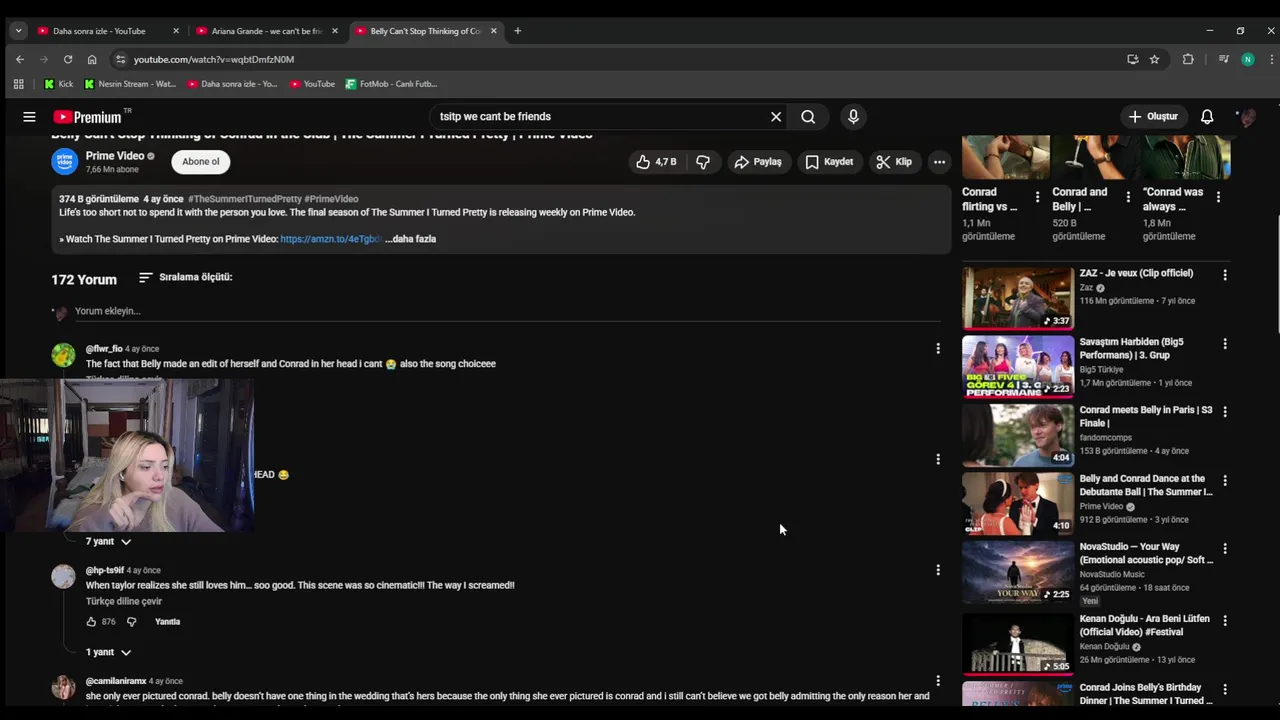
Task: Reload the page in browser toolbar
Action: point(68,59)
